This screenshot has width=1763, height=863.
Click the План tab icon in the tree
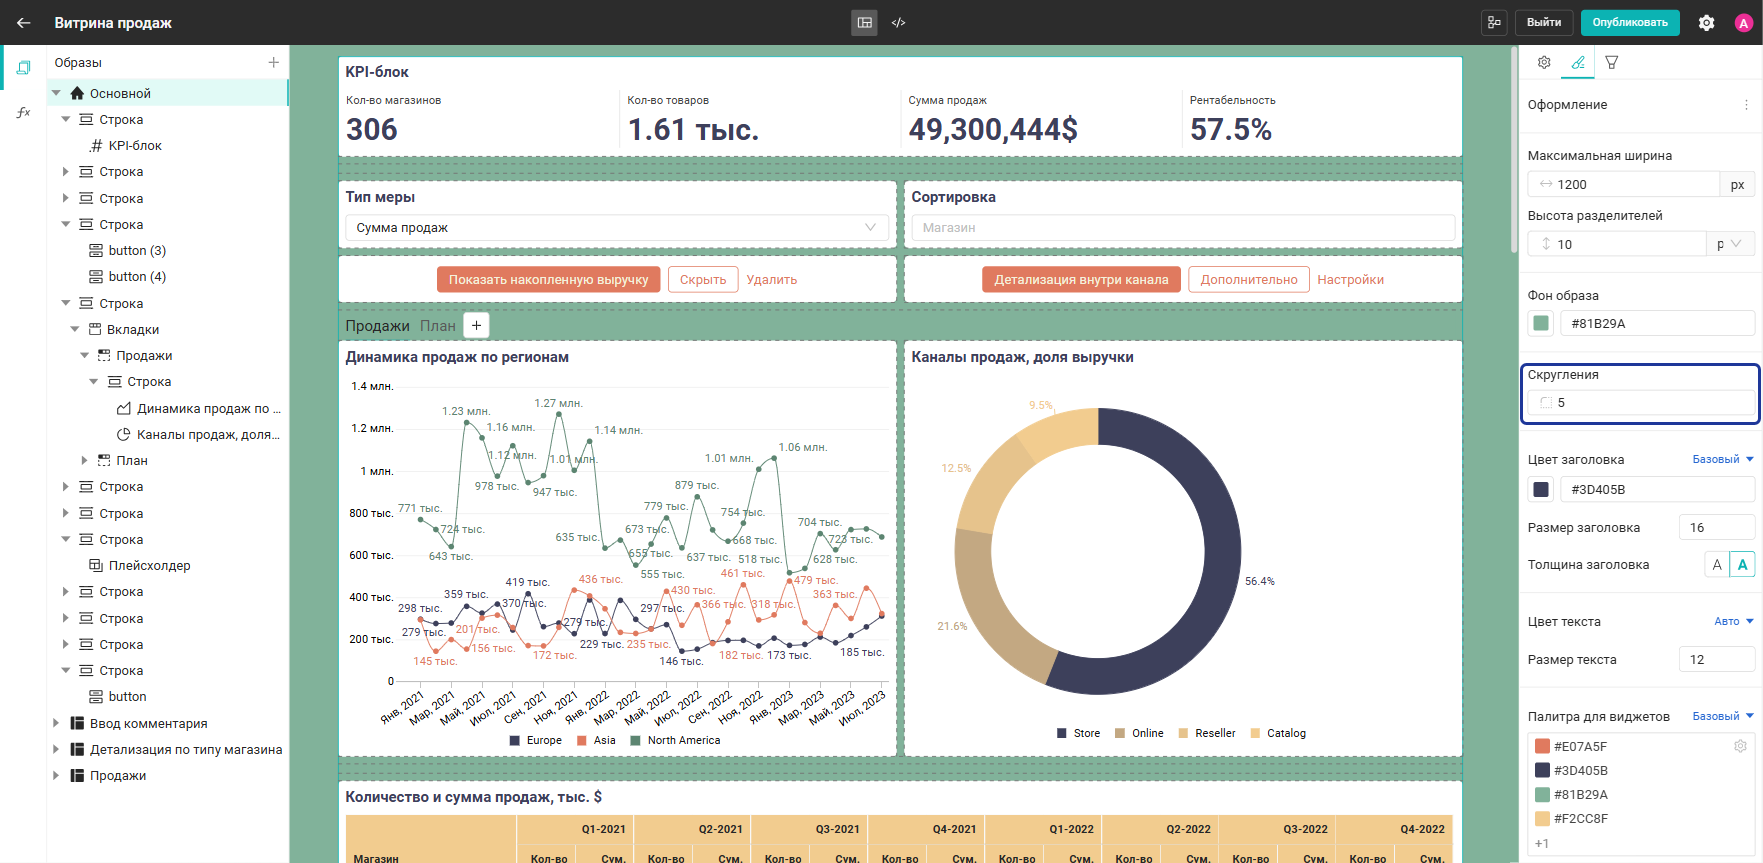[x=104, y=460]
